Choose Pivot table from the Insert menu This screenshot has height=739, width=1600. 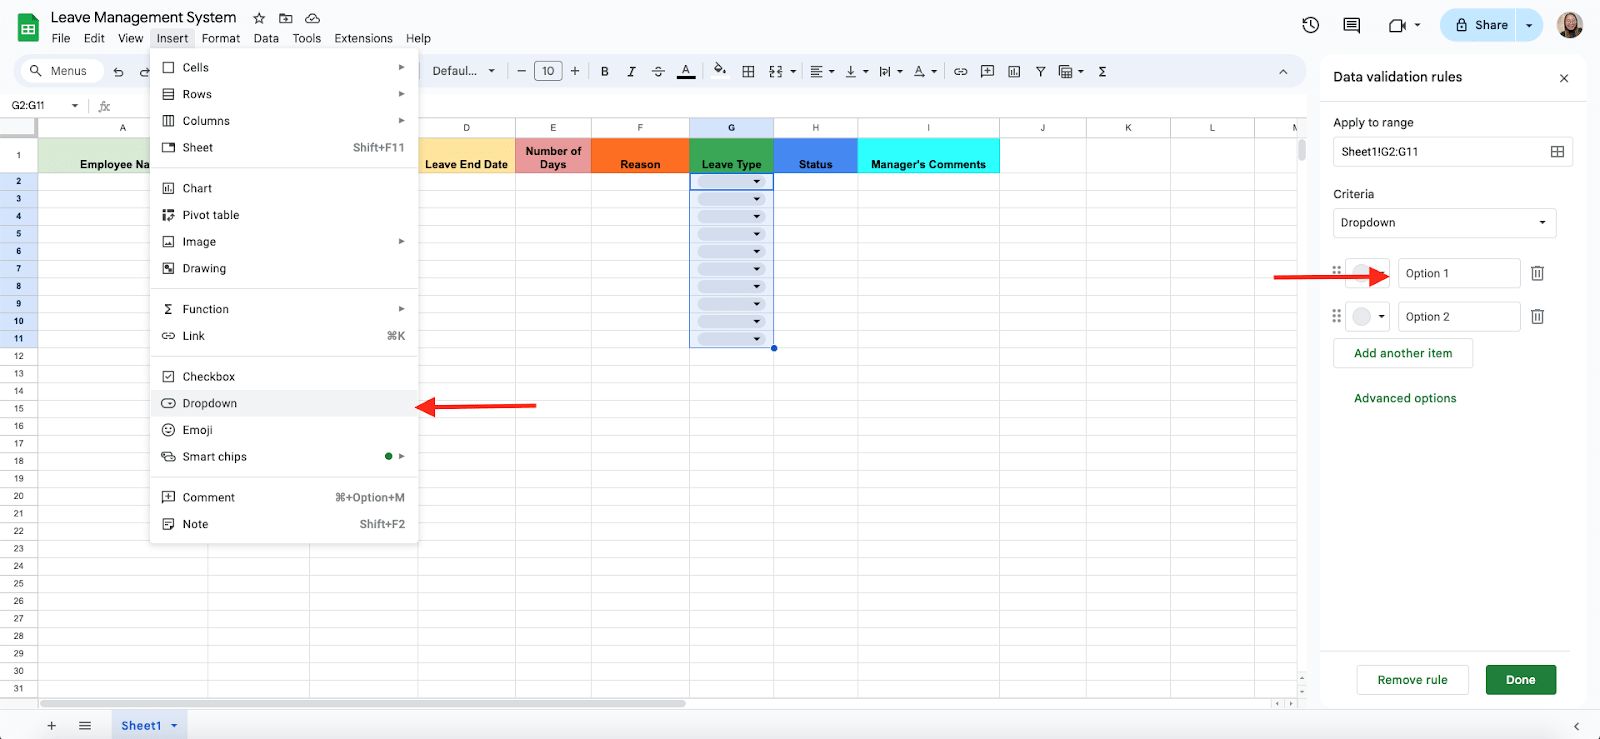click(x=284, y=215)
